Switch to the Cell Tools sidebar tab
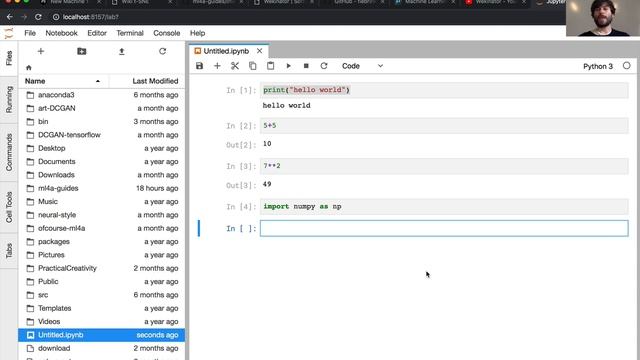The image size is (640, 360). [x=9, y=207]
